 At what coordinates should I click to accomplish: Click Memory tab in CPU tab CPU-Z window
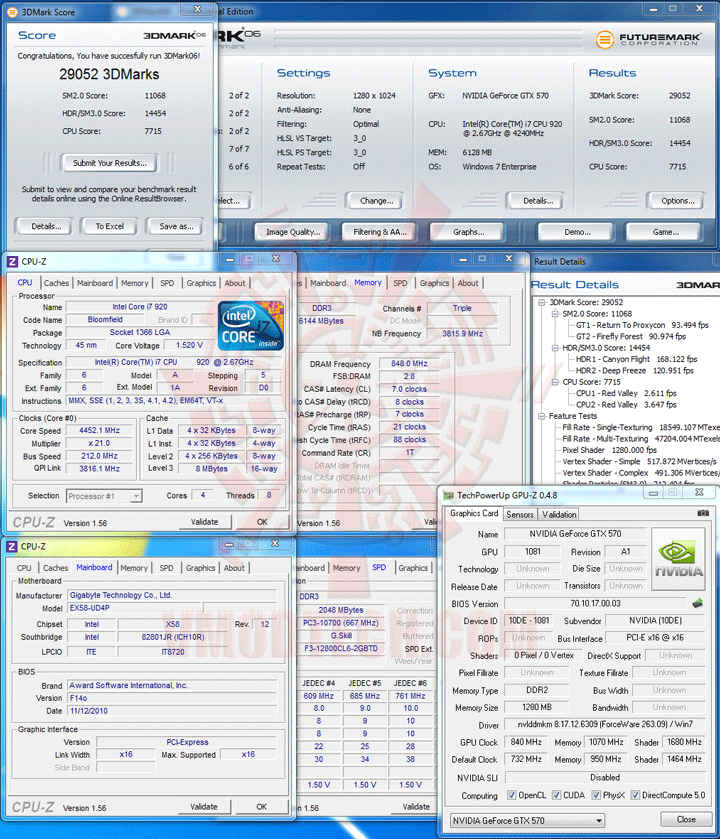click(134, 283)
